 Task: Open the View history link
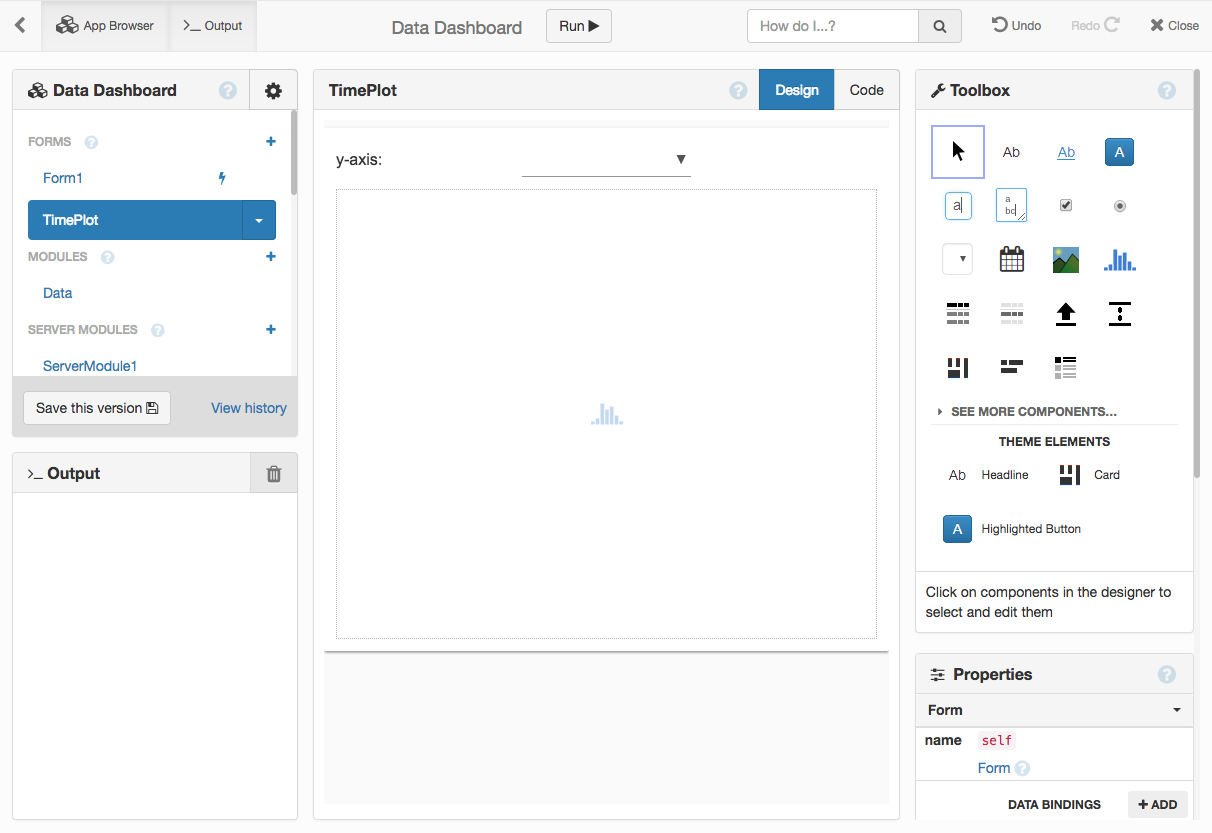(248, 408)
